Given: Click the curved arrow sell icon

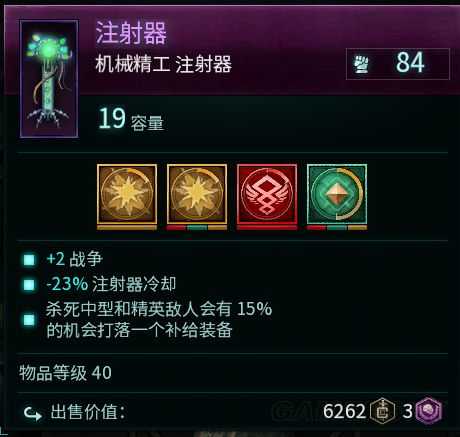Looking at the screenshot, I should point(32,413).
